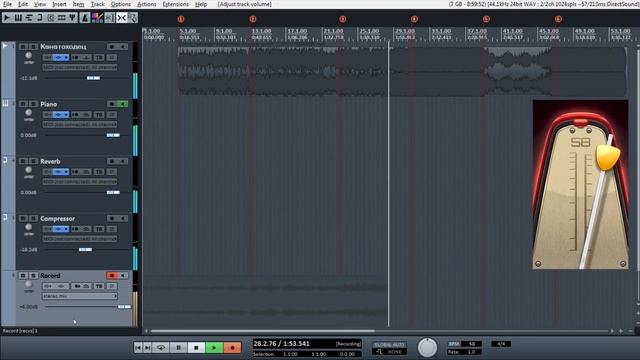
Task: Mute the Compressor track
Action: click(x=23, y=218)
